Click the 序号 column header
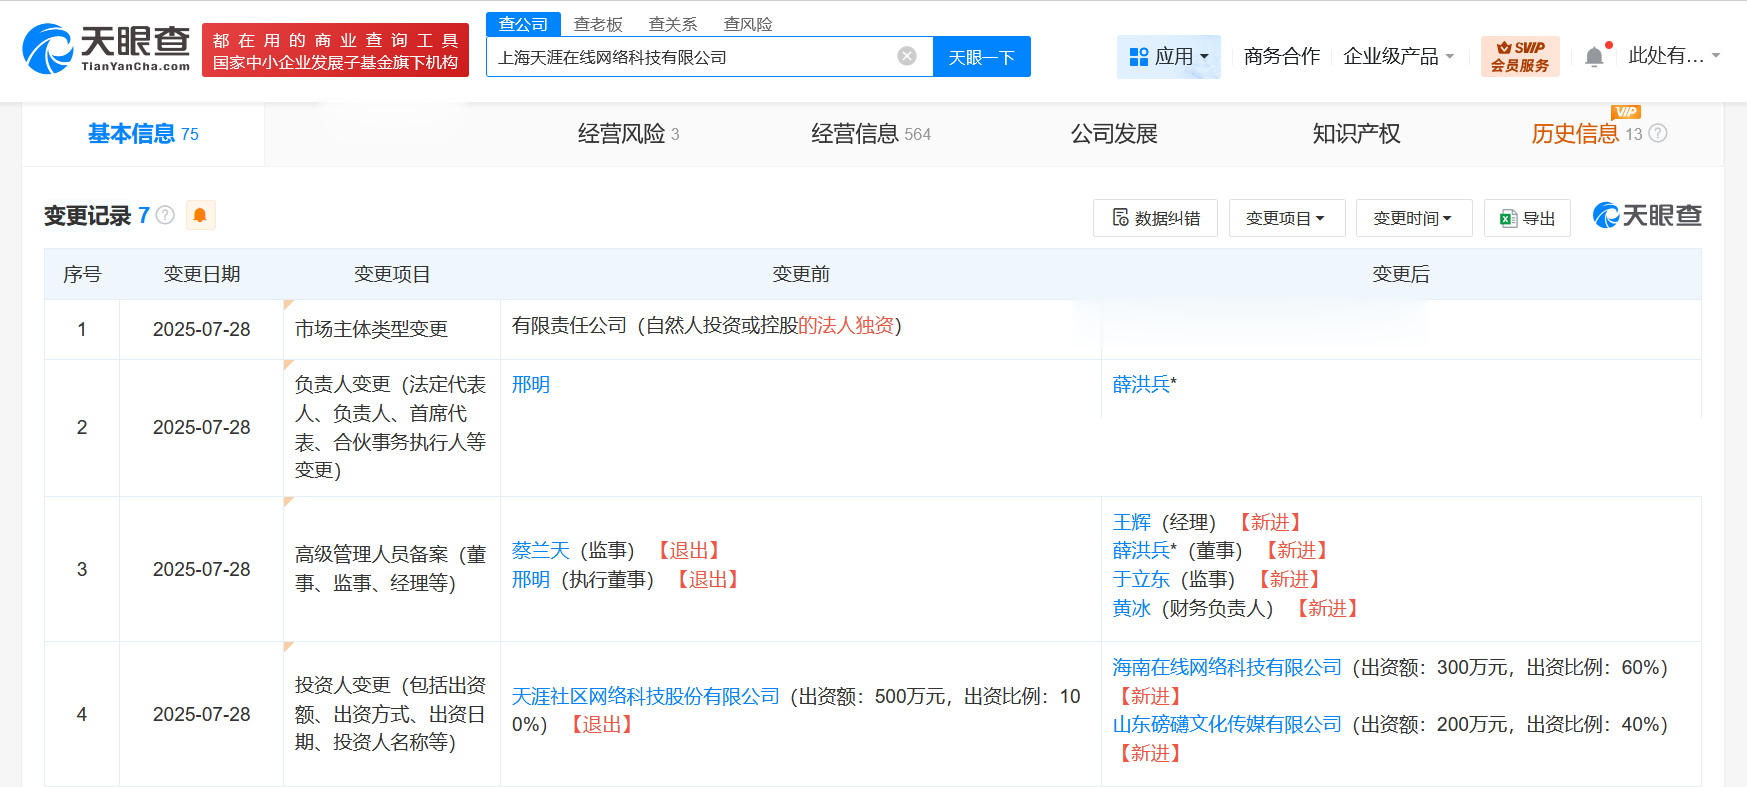Viewport: 1747px width, 787px height. (82, 274)
